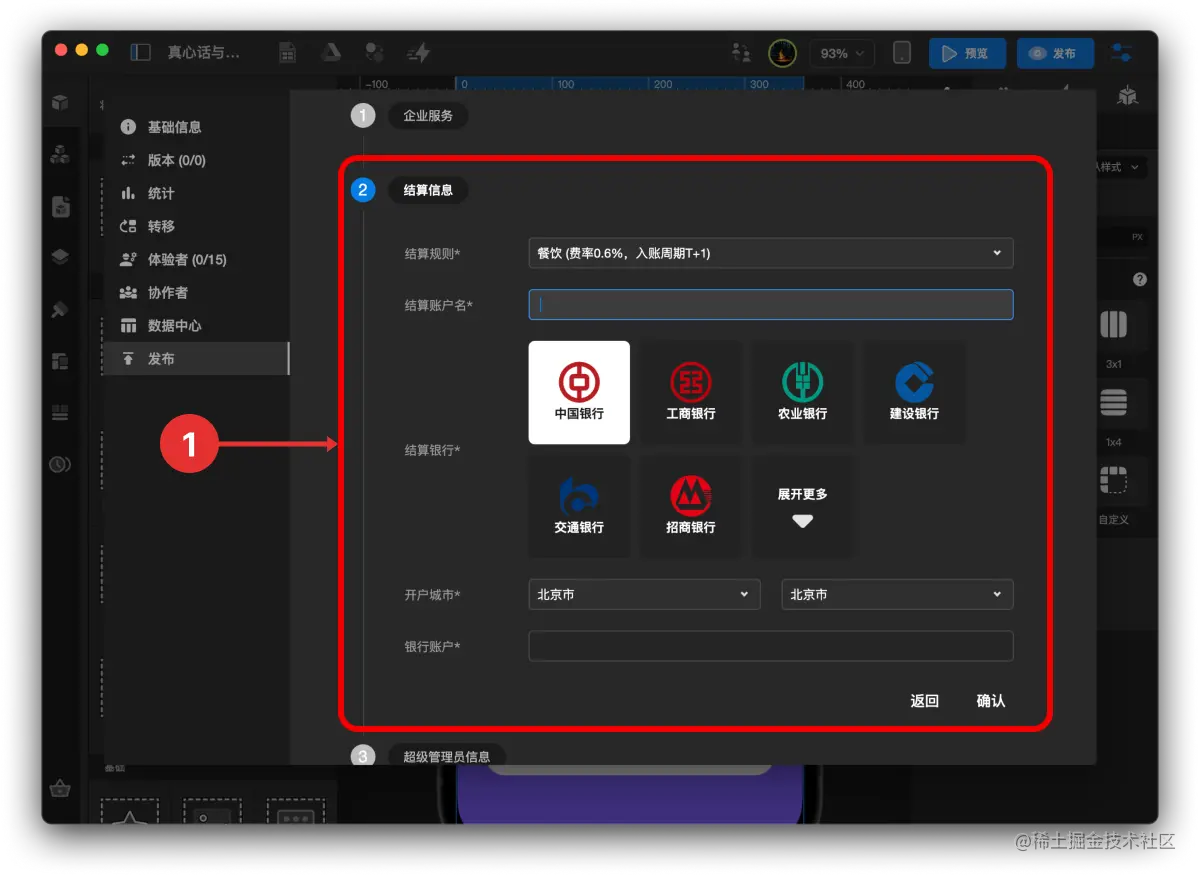
Task: Select the pin icon in left rail
Action: tap(60, 309)
